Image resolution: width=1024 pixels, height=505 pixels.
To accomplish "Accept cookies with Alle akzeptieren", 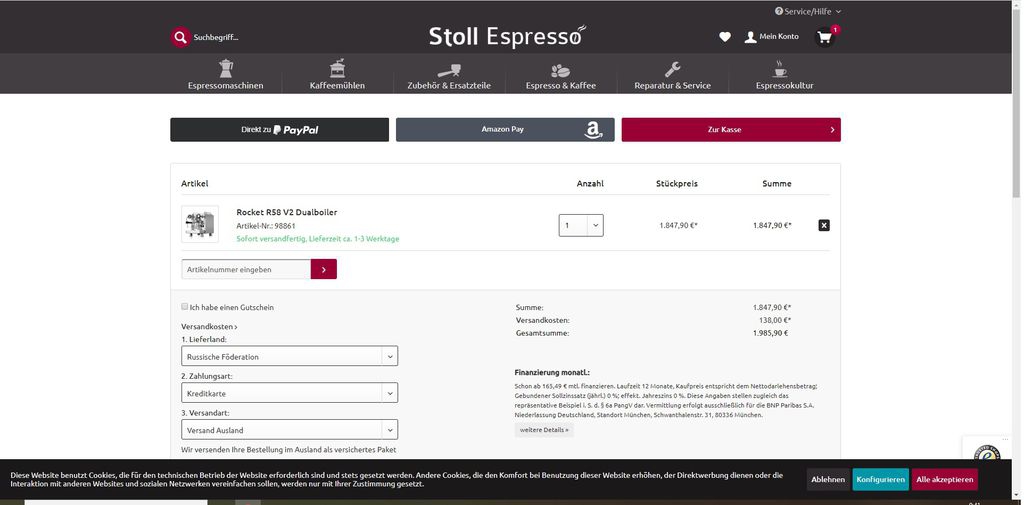I will (x=944, y=480).
